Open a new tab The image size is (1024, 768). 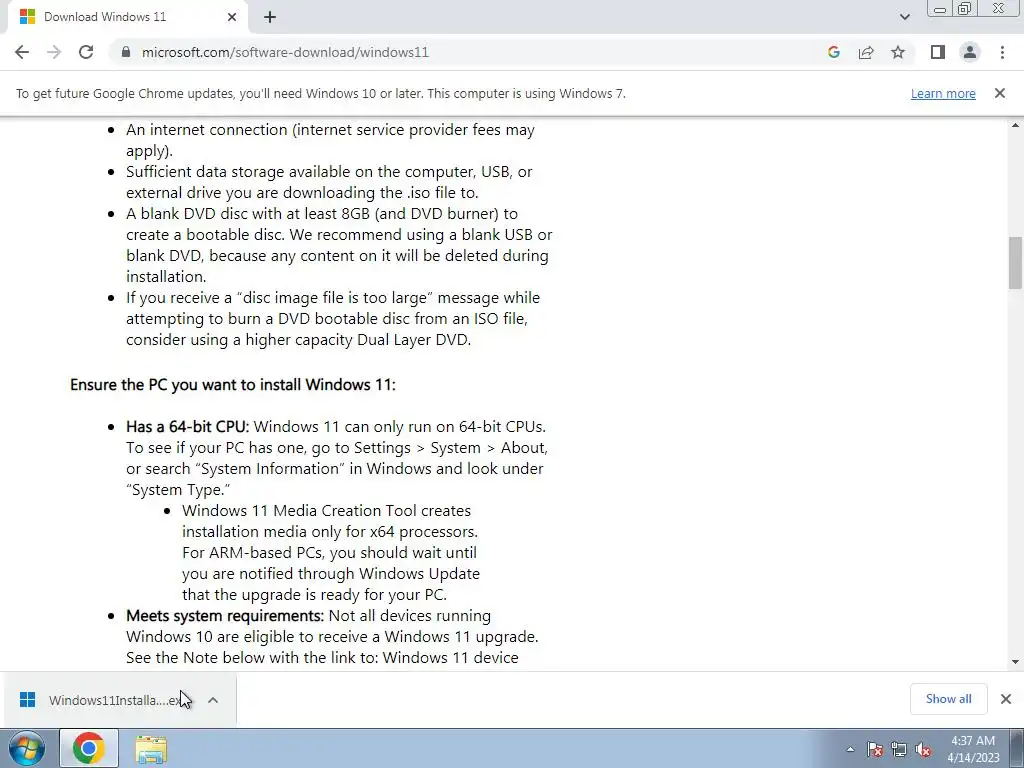[270, 17]
